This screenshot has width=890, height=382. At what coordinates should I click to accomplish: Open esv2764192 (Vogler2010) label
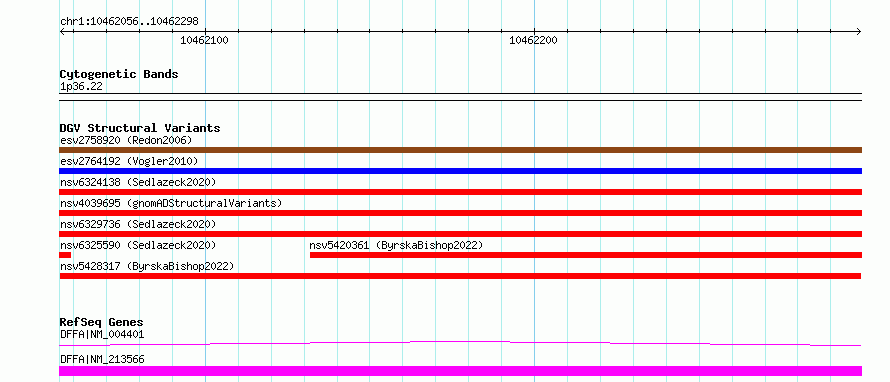coord(129,161)
